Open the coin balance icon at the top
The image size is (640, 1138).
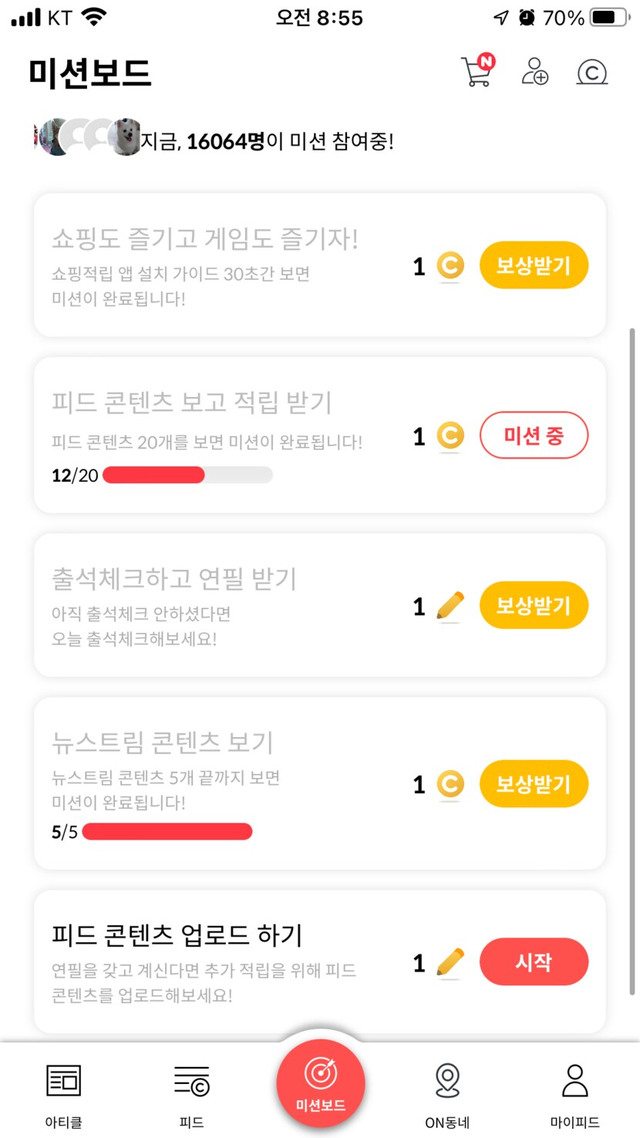pyautogui.click(x=592, y=72)
